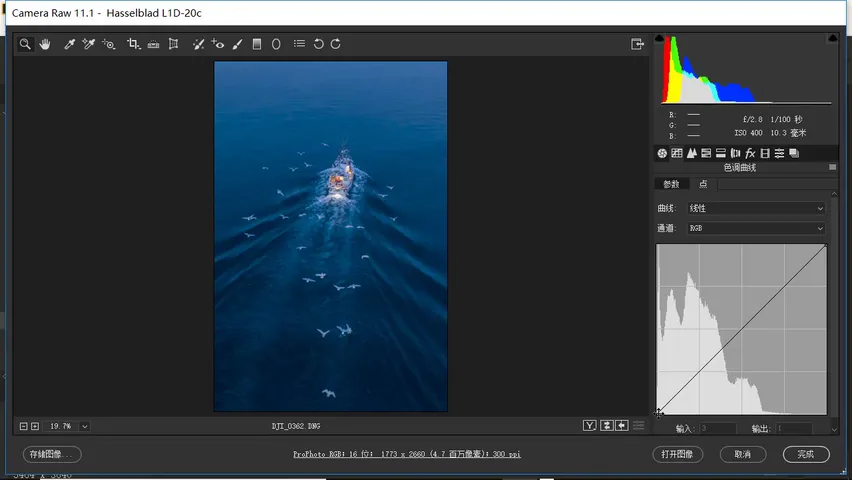
Task: Switch to the 参数 curve tab
Action: (672, 184)
